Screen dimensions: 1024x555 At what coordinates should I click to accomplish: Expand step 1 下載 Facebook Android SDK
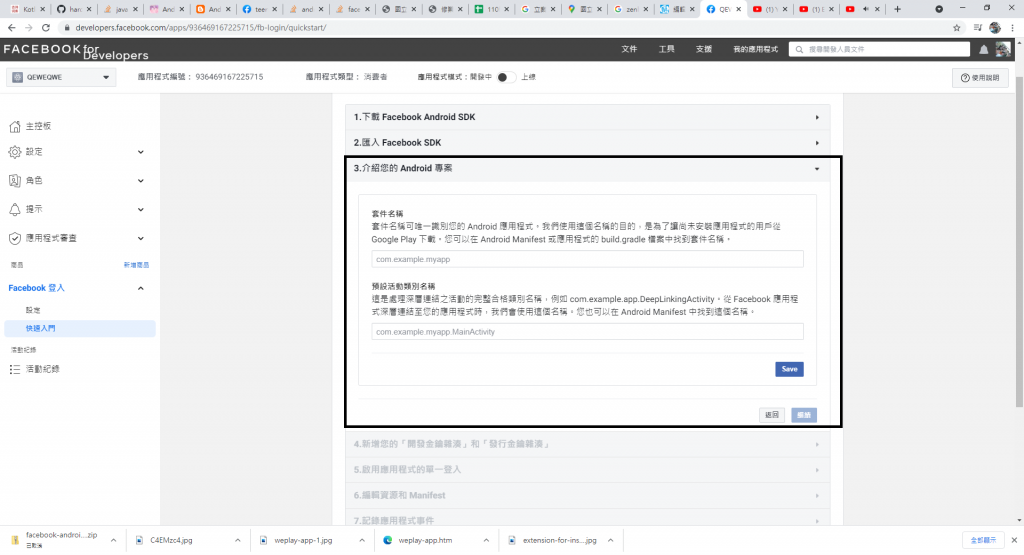pos(587,118)
